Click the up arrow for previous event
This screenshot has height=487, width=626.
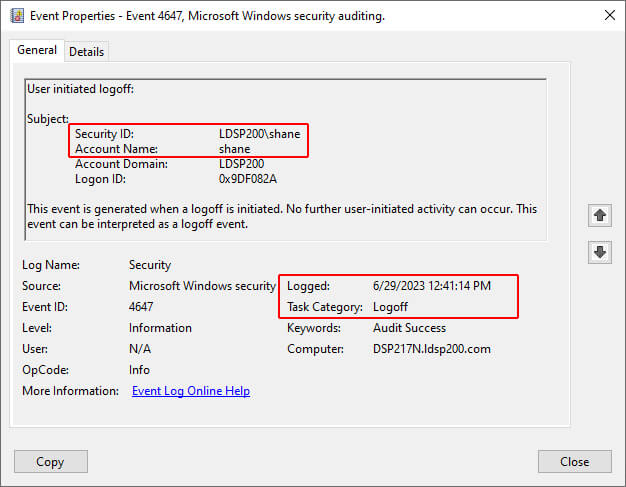pyautogui.click(x=600, y=215)
